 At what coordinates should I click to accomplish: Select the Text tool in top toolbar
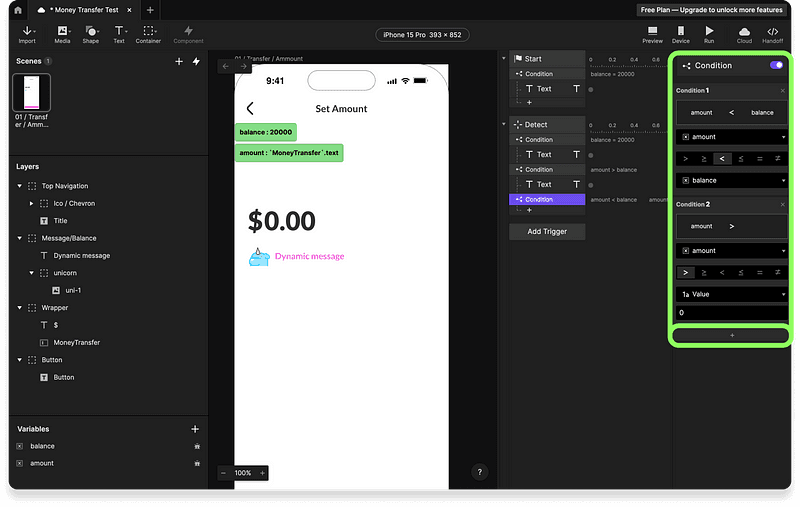point(119,35)
